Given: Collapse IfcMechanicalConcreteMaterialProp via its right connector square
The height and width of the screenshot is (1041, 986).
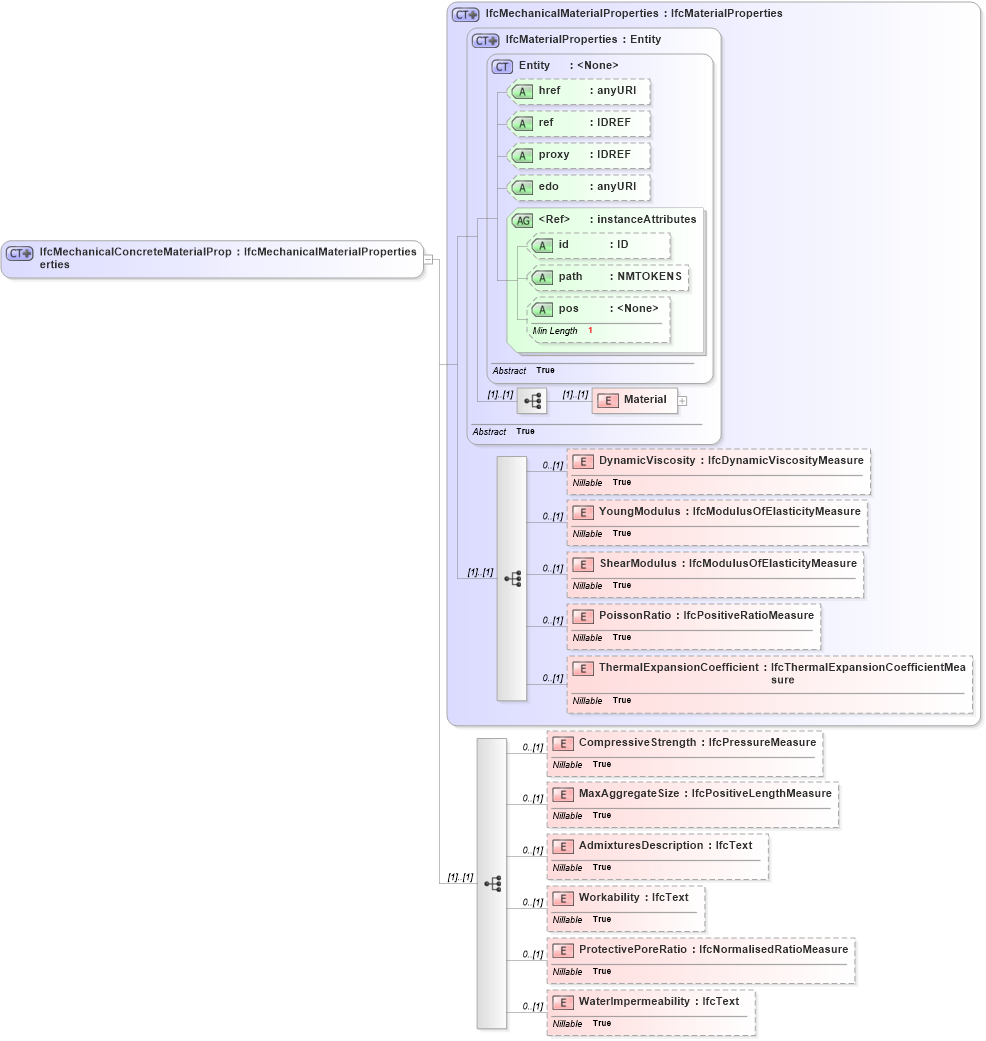Looking at the screenshot, I should (x=428, y=258).
